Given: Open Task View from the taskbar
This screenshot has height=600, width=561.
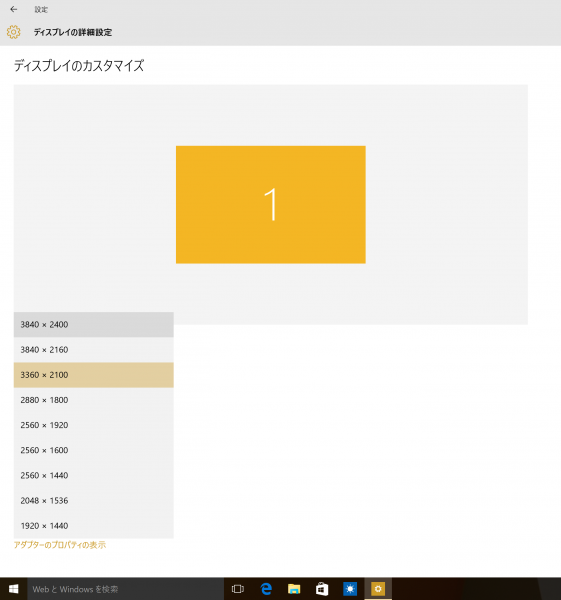Looking at the screenshot, I should click(x=238, y=589).
